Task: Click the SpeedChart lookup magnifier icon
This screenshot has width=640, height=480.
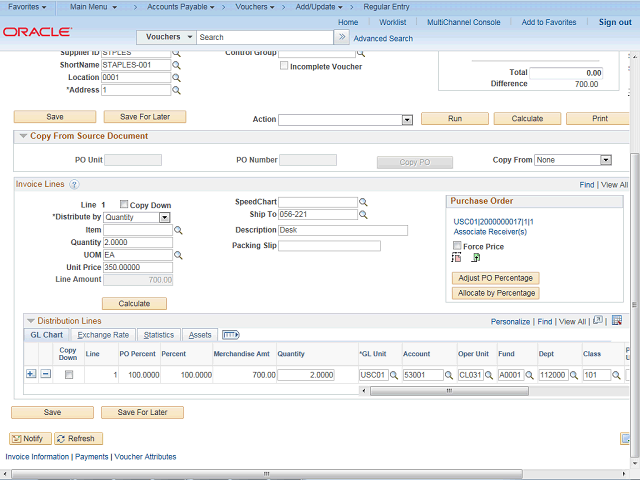Action: (364, 201)
